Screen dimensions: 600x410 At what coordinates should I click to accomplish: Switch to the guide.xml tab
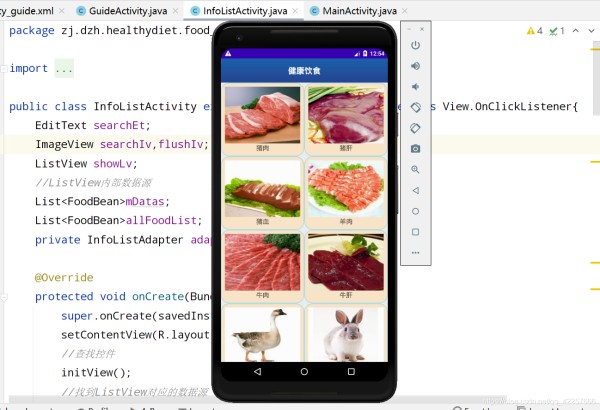tap(27, 11)
